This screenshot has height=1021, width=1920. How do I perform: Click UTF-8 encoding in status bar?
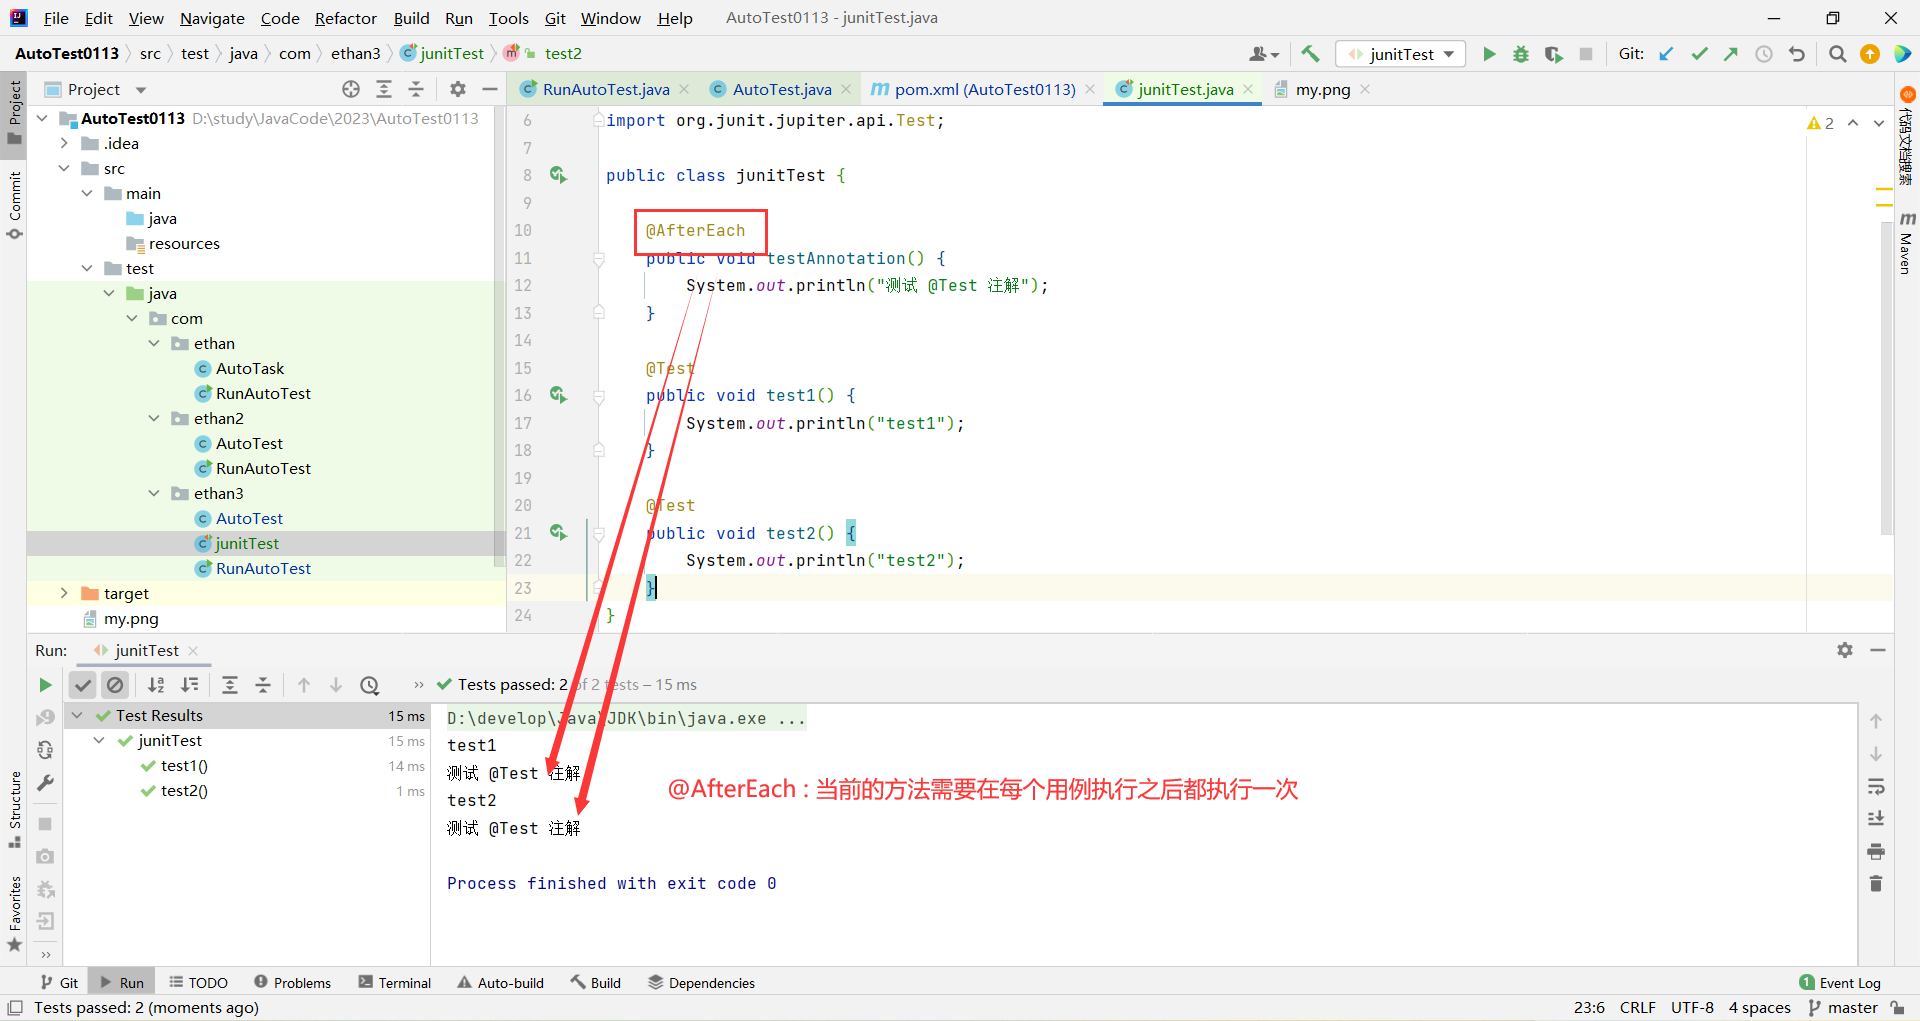[1692, 1007]
